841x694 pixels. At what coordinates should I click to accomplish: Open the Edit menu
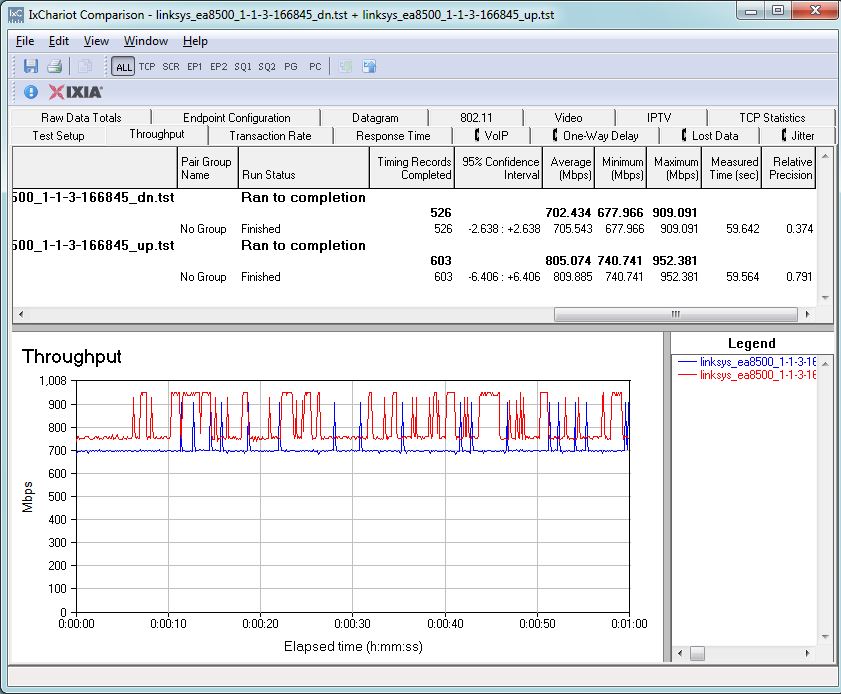59,41
